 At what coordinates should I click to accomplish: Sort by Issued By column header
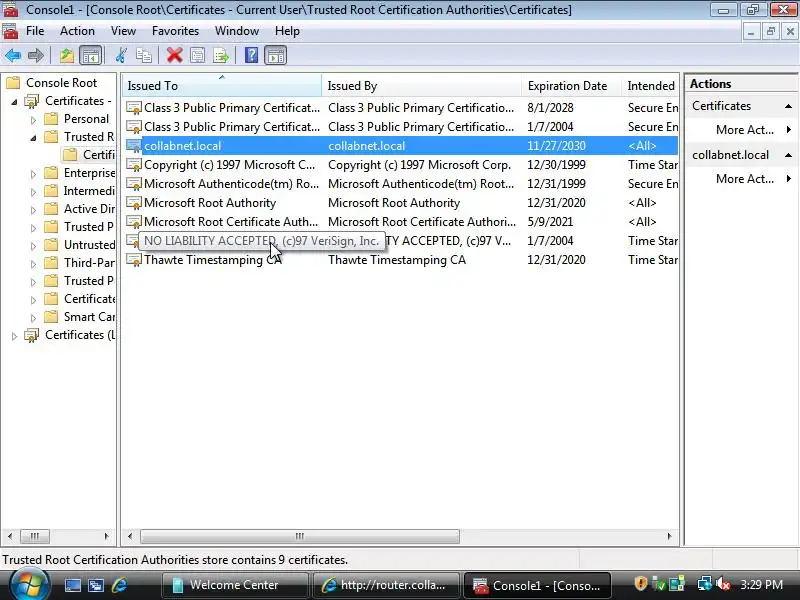coord(422,86)
